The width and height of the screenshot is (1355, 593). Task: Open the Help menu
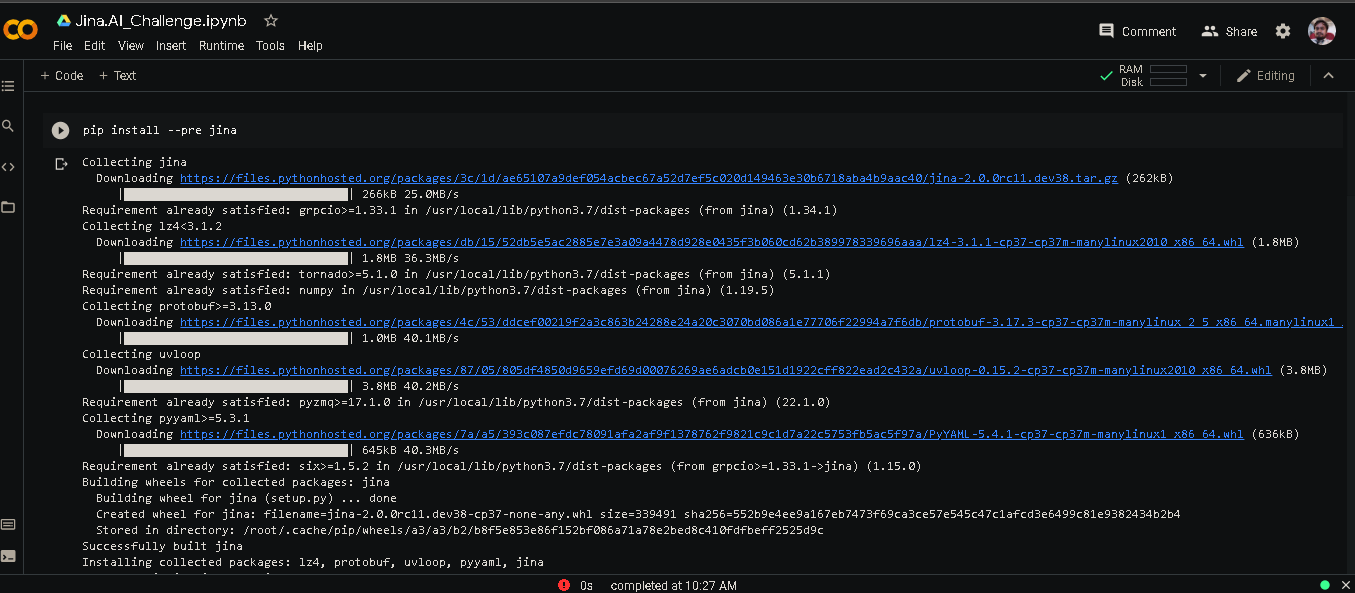[x=310, y=46]
